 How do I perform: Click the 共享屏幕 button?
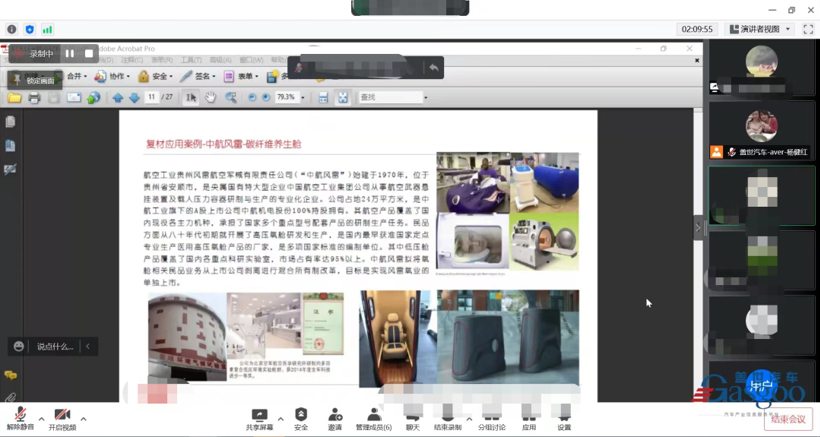point(259,419)
